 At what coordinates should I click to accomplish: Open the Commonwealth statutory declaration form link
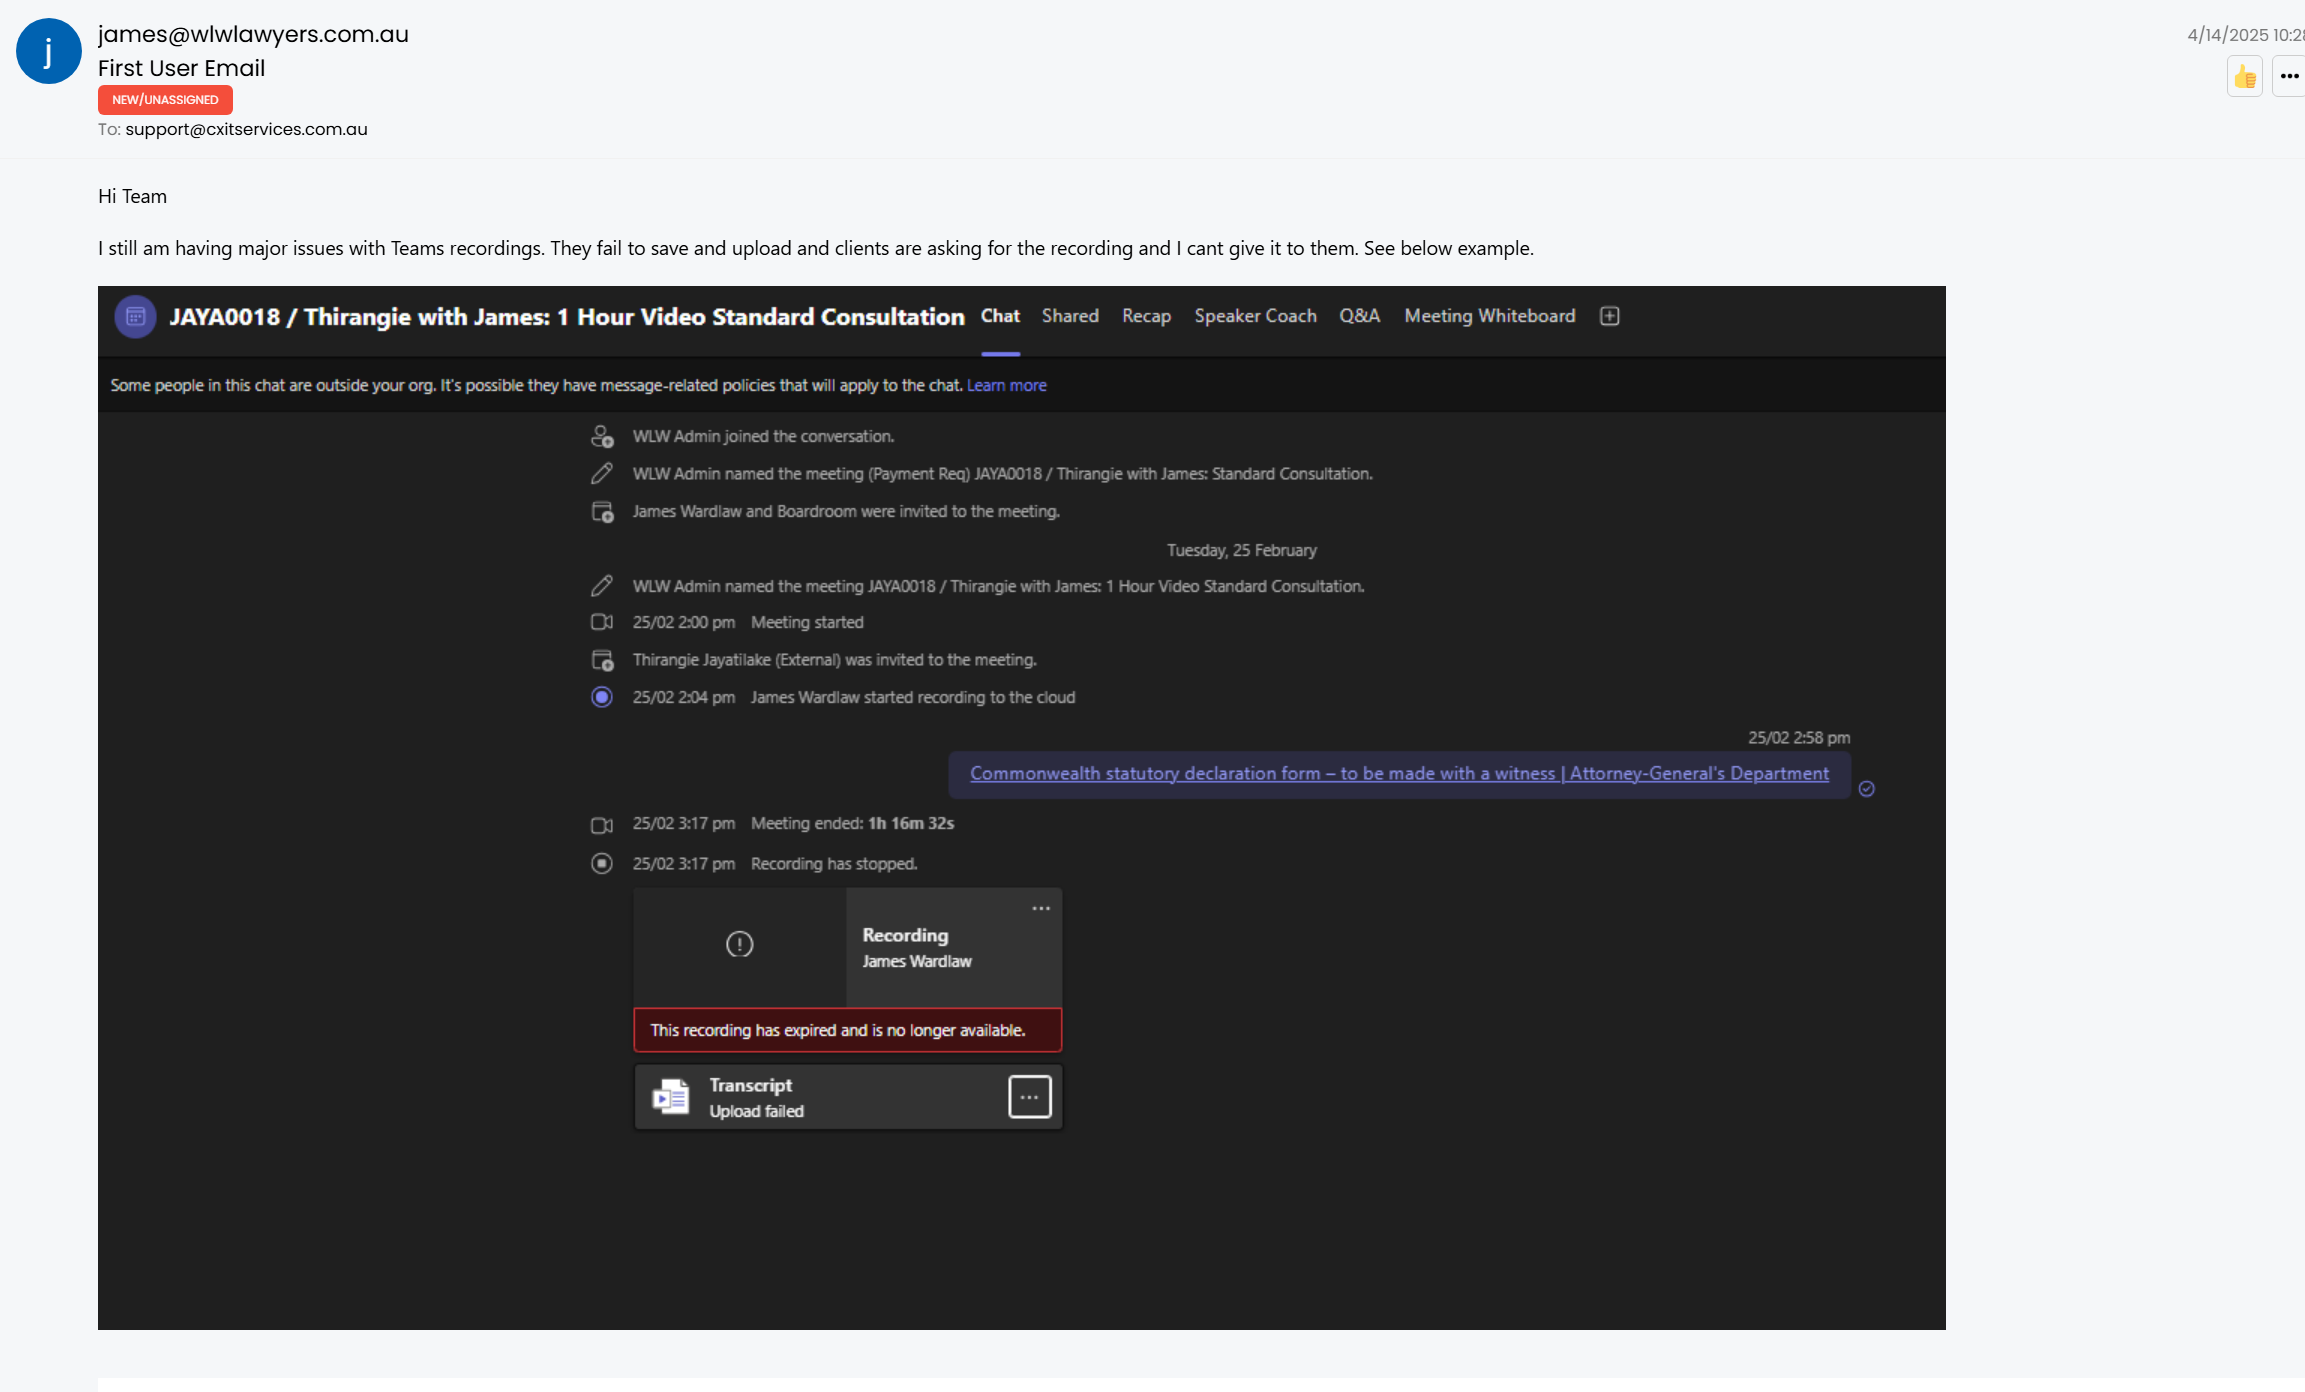tap(1399, 773)
